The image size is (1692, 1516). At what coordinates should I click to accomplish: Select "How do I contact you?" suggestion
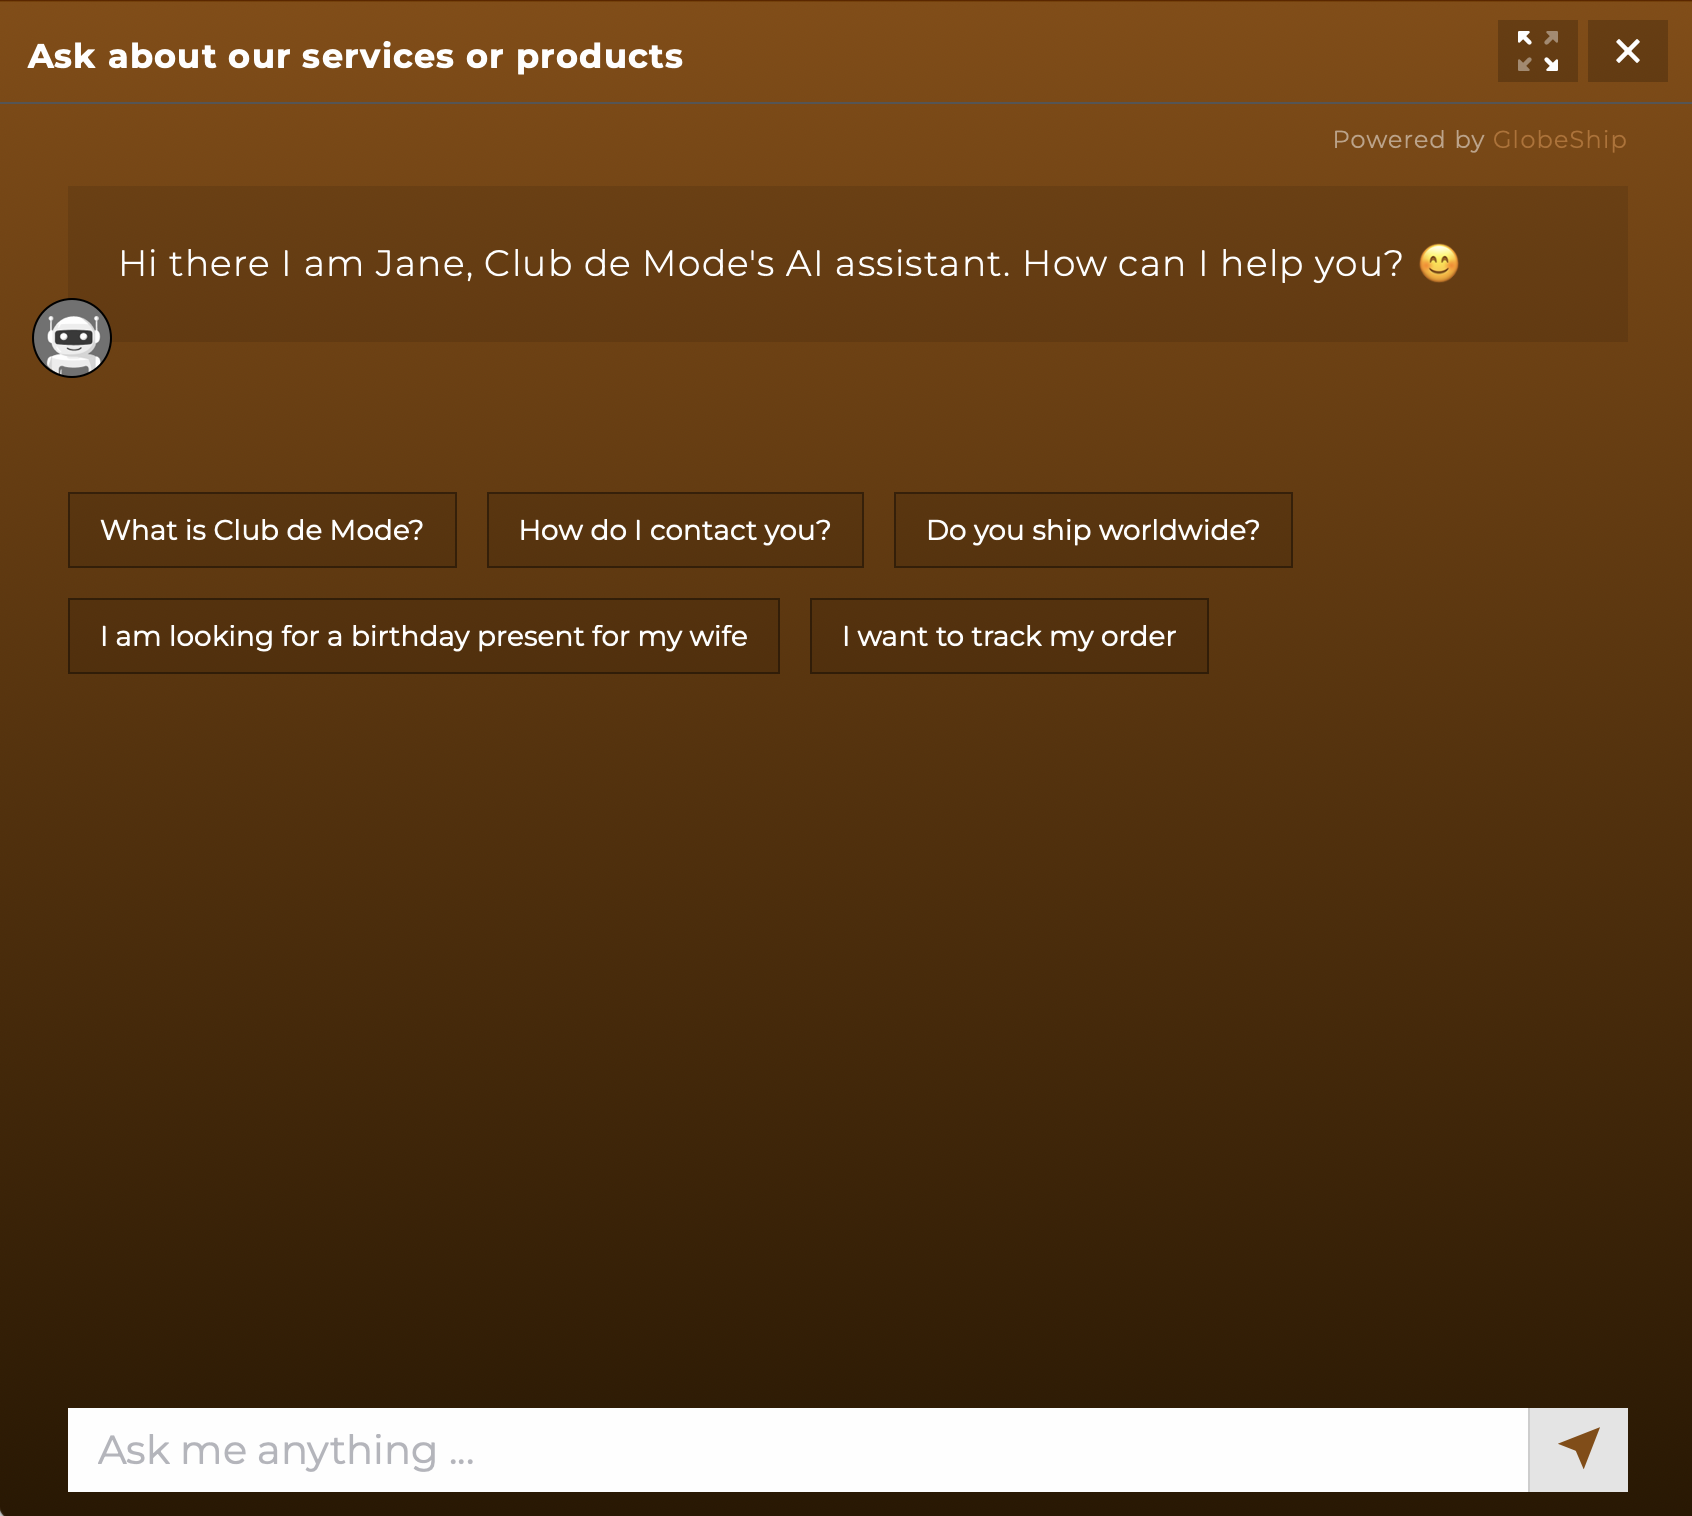click(x=675, y=530)
